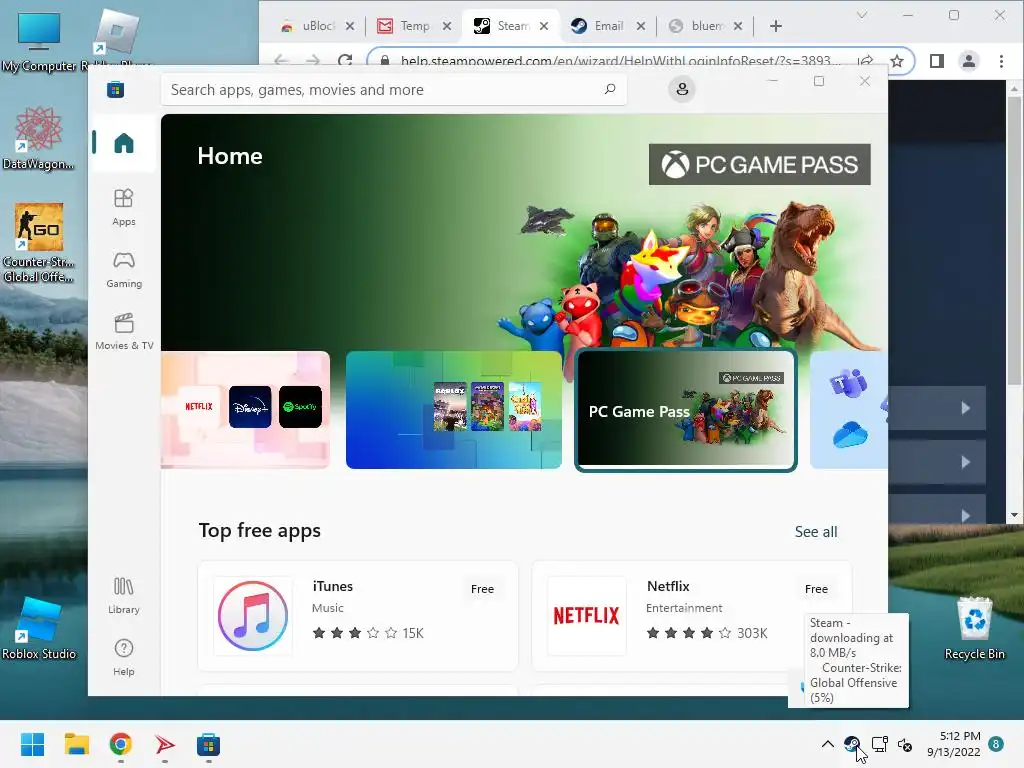Open the iTunes app listing
Image resolution: width=1024 pixels, height=768 pixels.
[x=358, y=616]
